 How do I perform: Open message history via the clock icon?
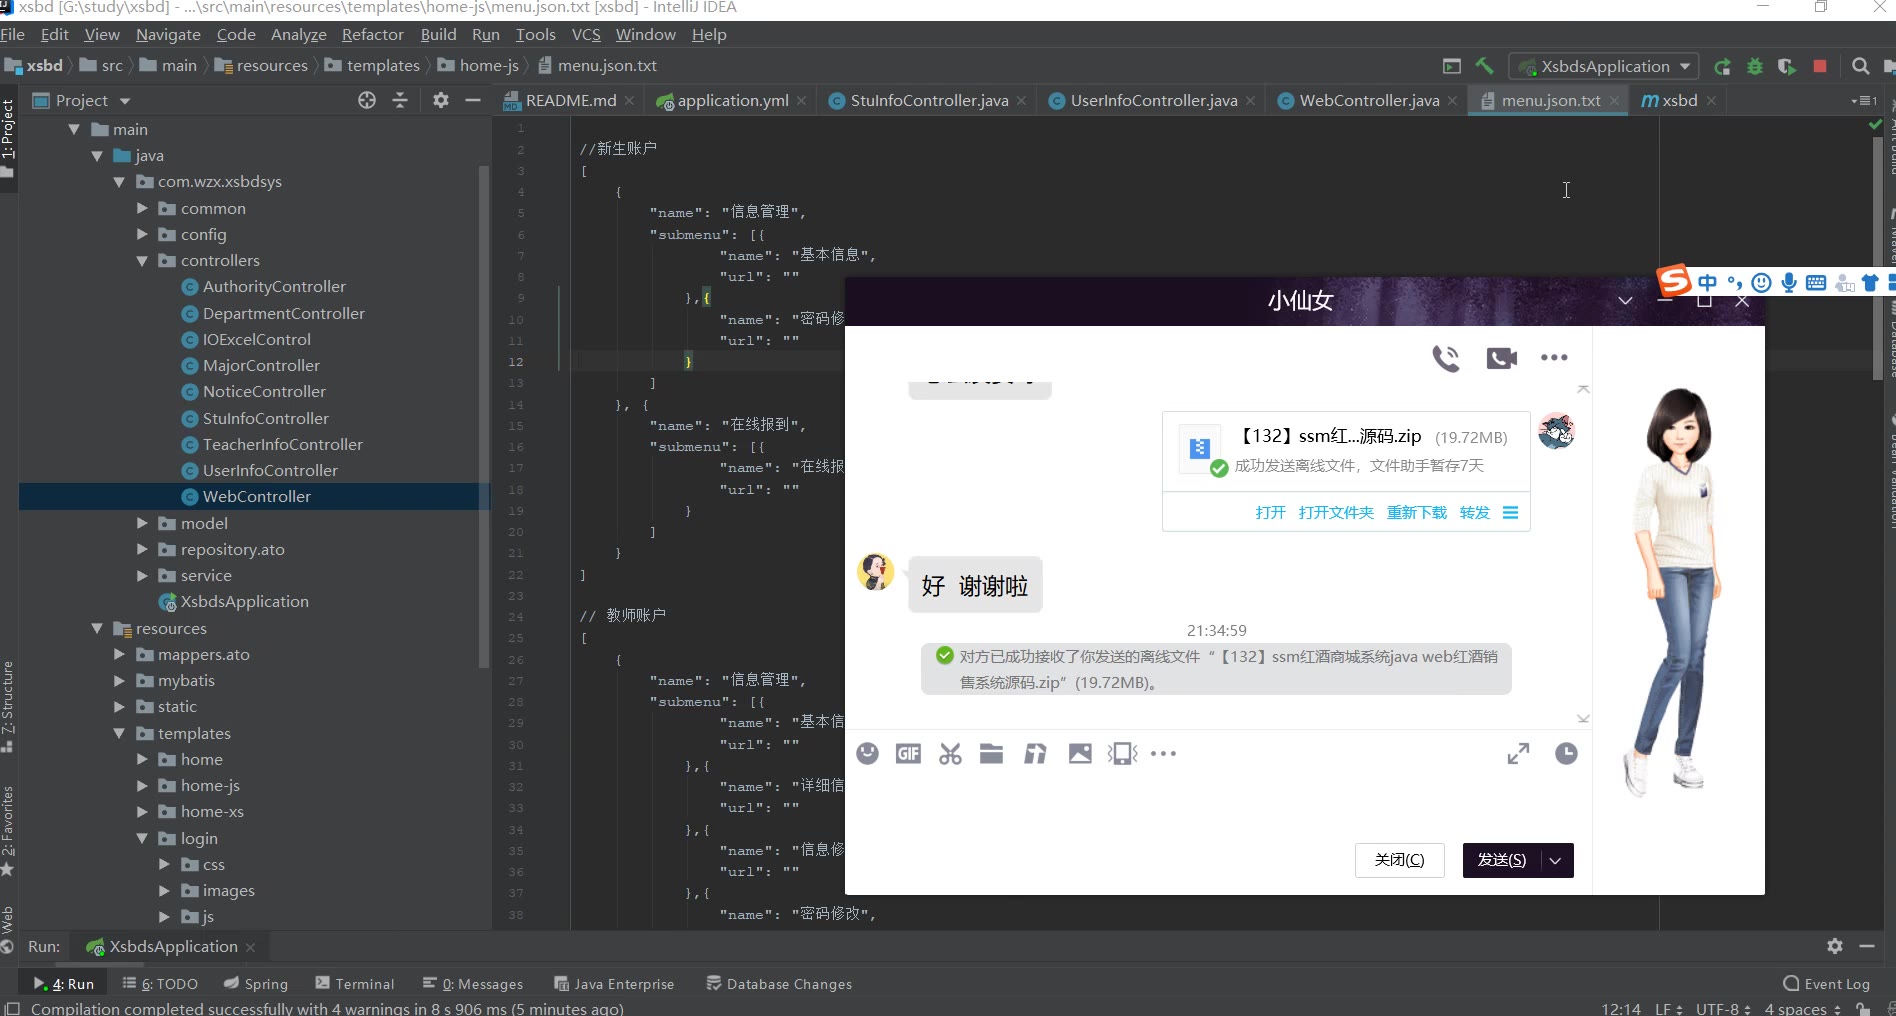1566,754
